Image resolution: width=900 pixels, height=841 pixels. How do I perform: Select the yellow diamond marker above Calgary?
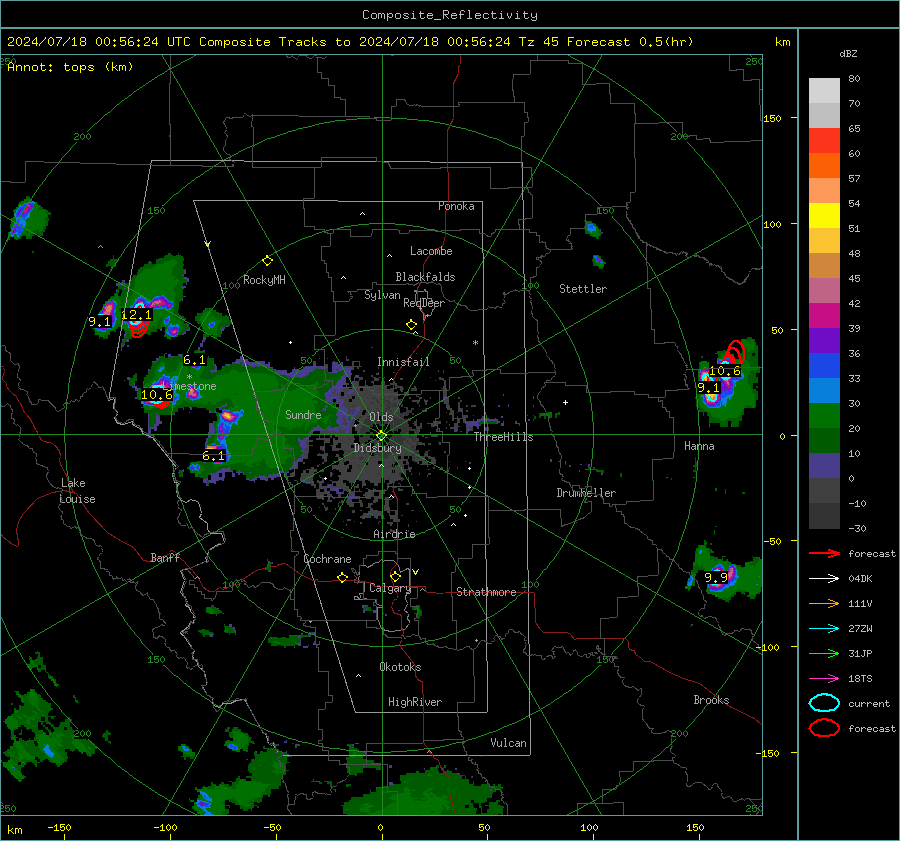(395, 576)
